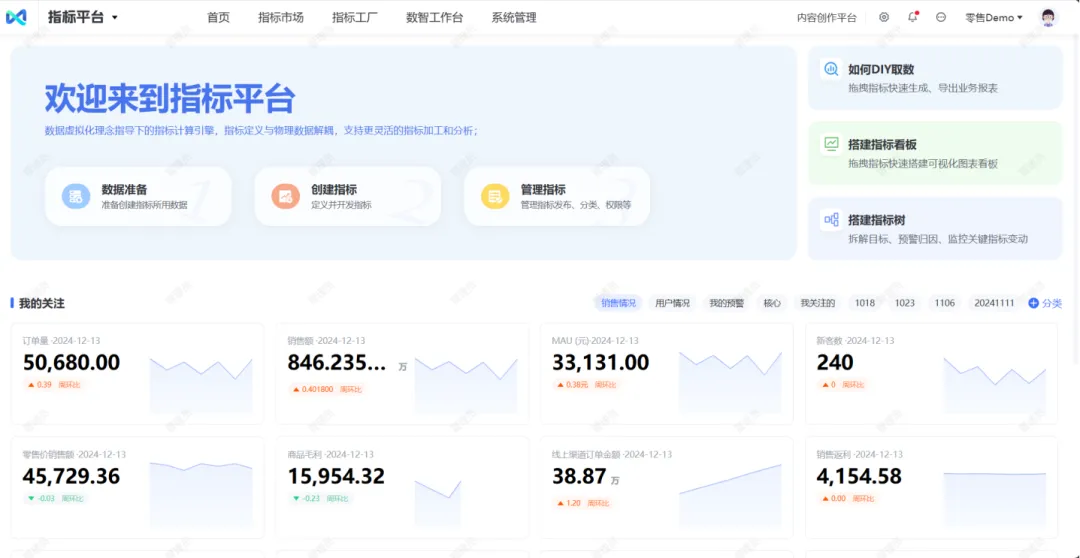Expand the 指标平台 dropdown arrow
1080x558 pixels.
point(115,18)
